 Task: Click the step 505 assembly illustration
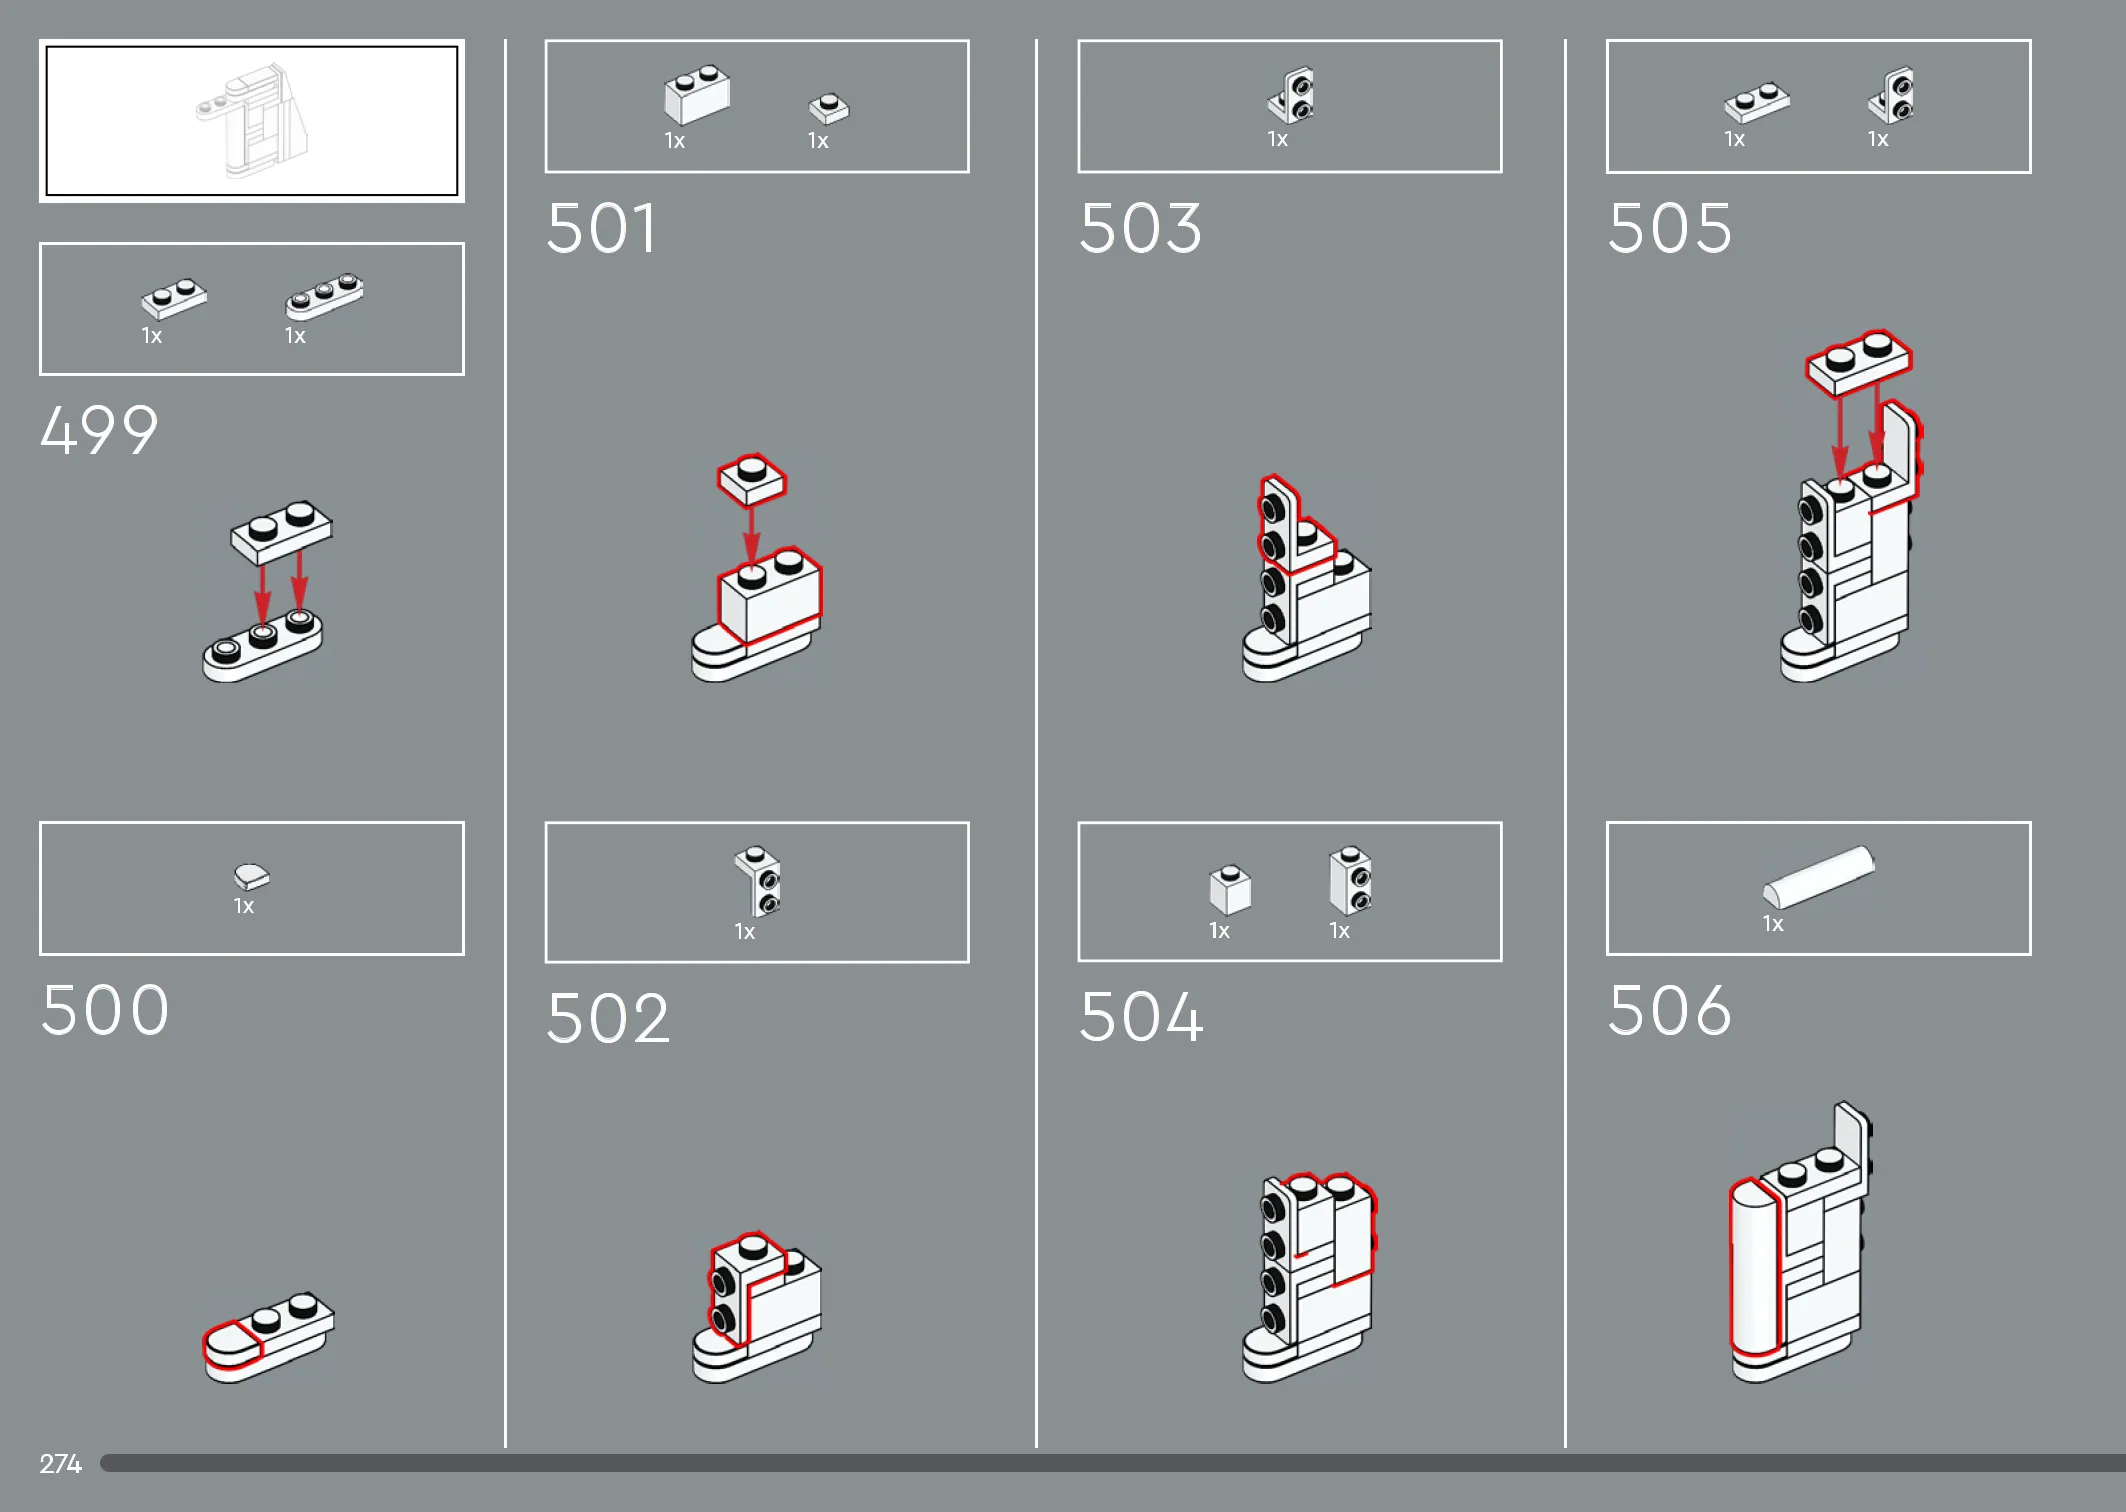[1851, 506]
